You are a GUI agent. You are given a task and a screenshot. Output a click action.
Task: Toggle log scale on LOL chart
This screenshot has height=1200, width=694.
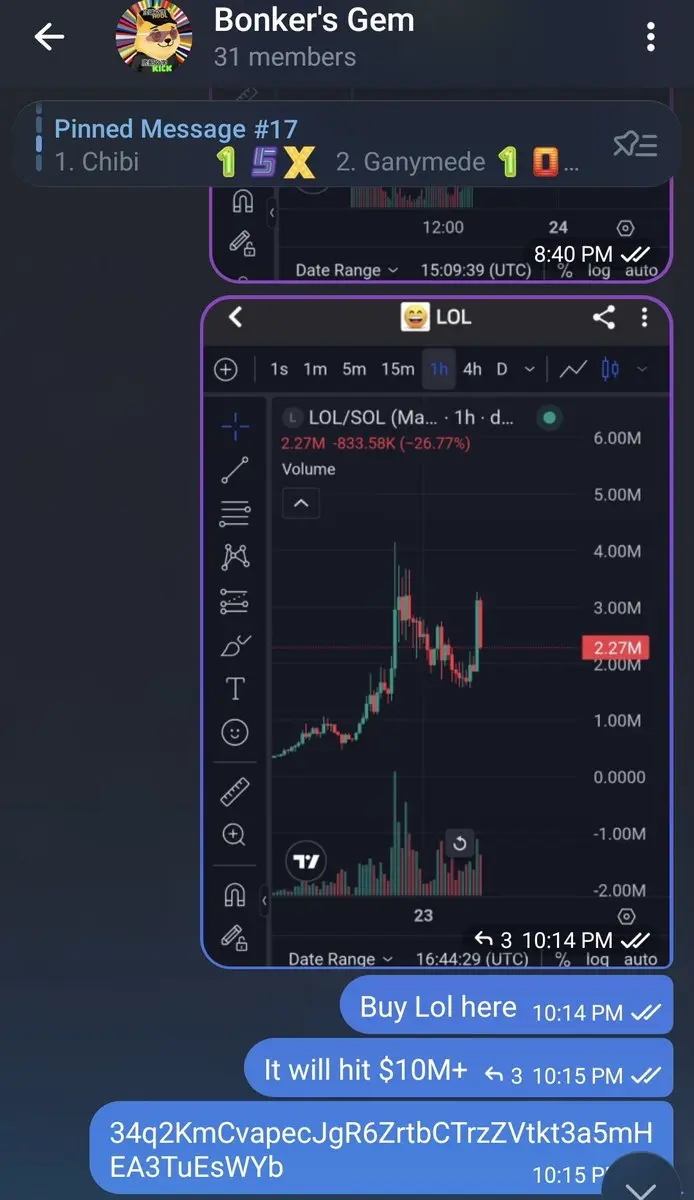click(x=598, y=959)
